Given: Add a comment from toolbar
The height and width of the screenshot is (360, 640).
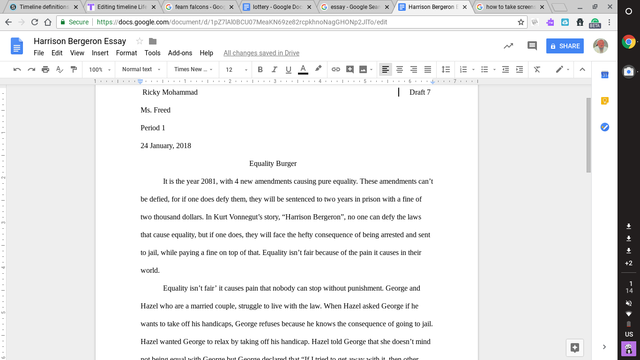Looking at the screenshot, I should click(350, 70).
